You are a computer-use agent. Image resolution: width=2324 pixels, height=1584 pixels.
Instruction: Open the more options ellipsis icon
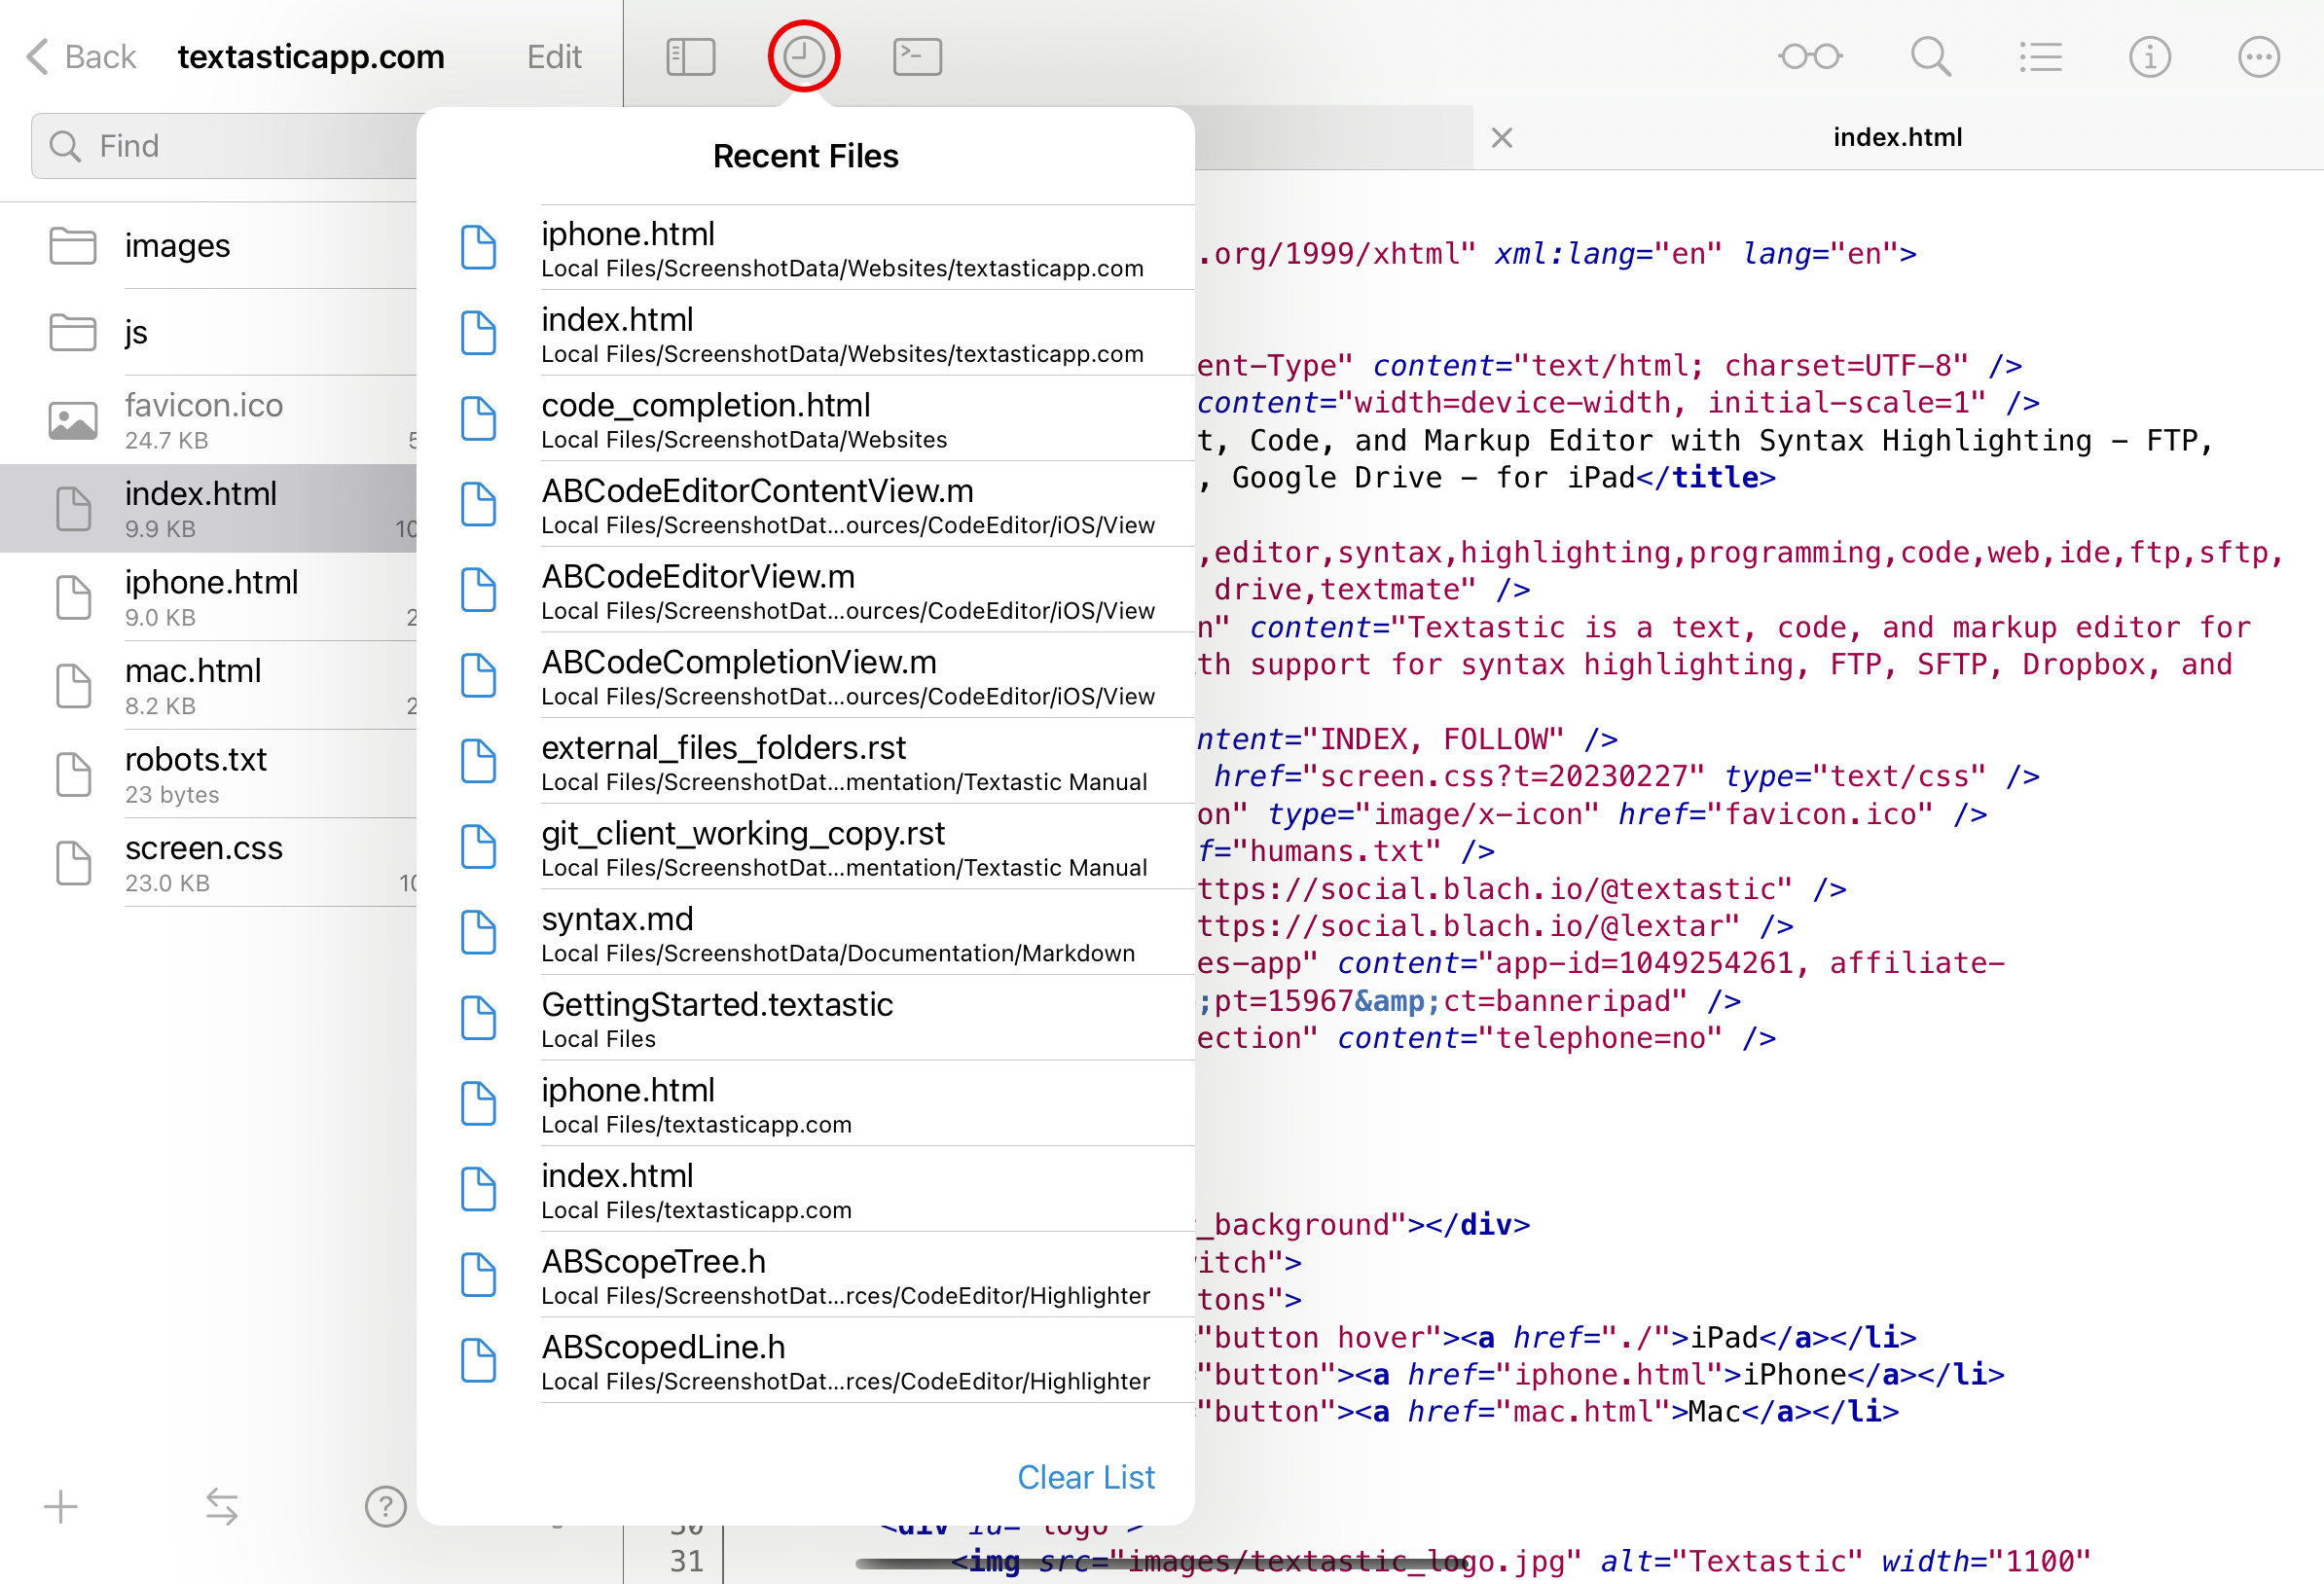tap(2258, 57)
